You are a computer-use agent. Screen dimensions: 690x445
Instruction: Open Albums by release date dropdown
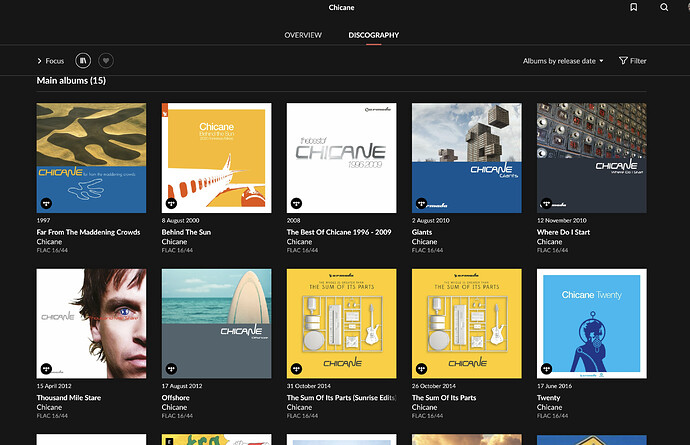563,61
